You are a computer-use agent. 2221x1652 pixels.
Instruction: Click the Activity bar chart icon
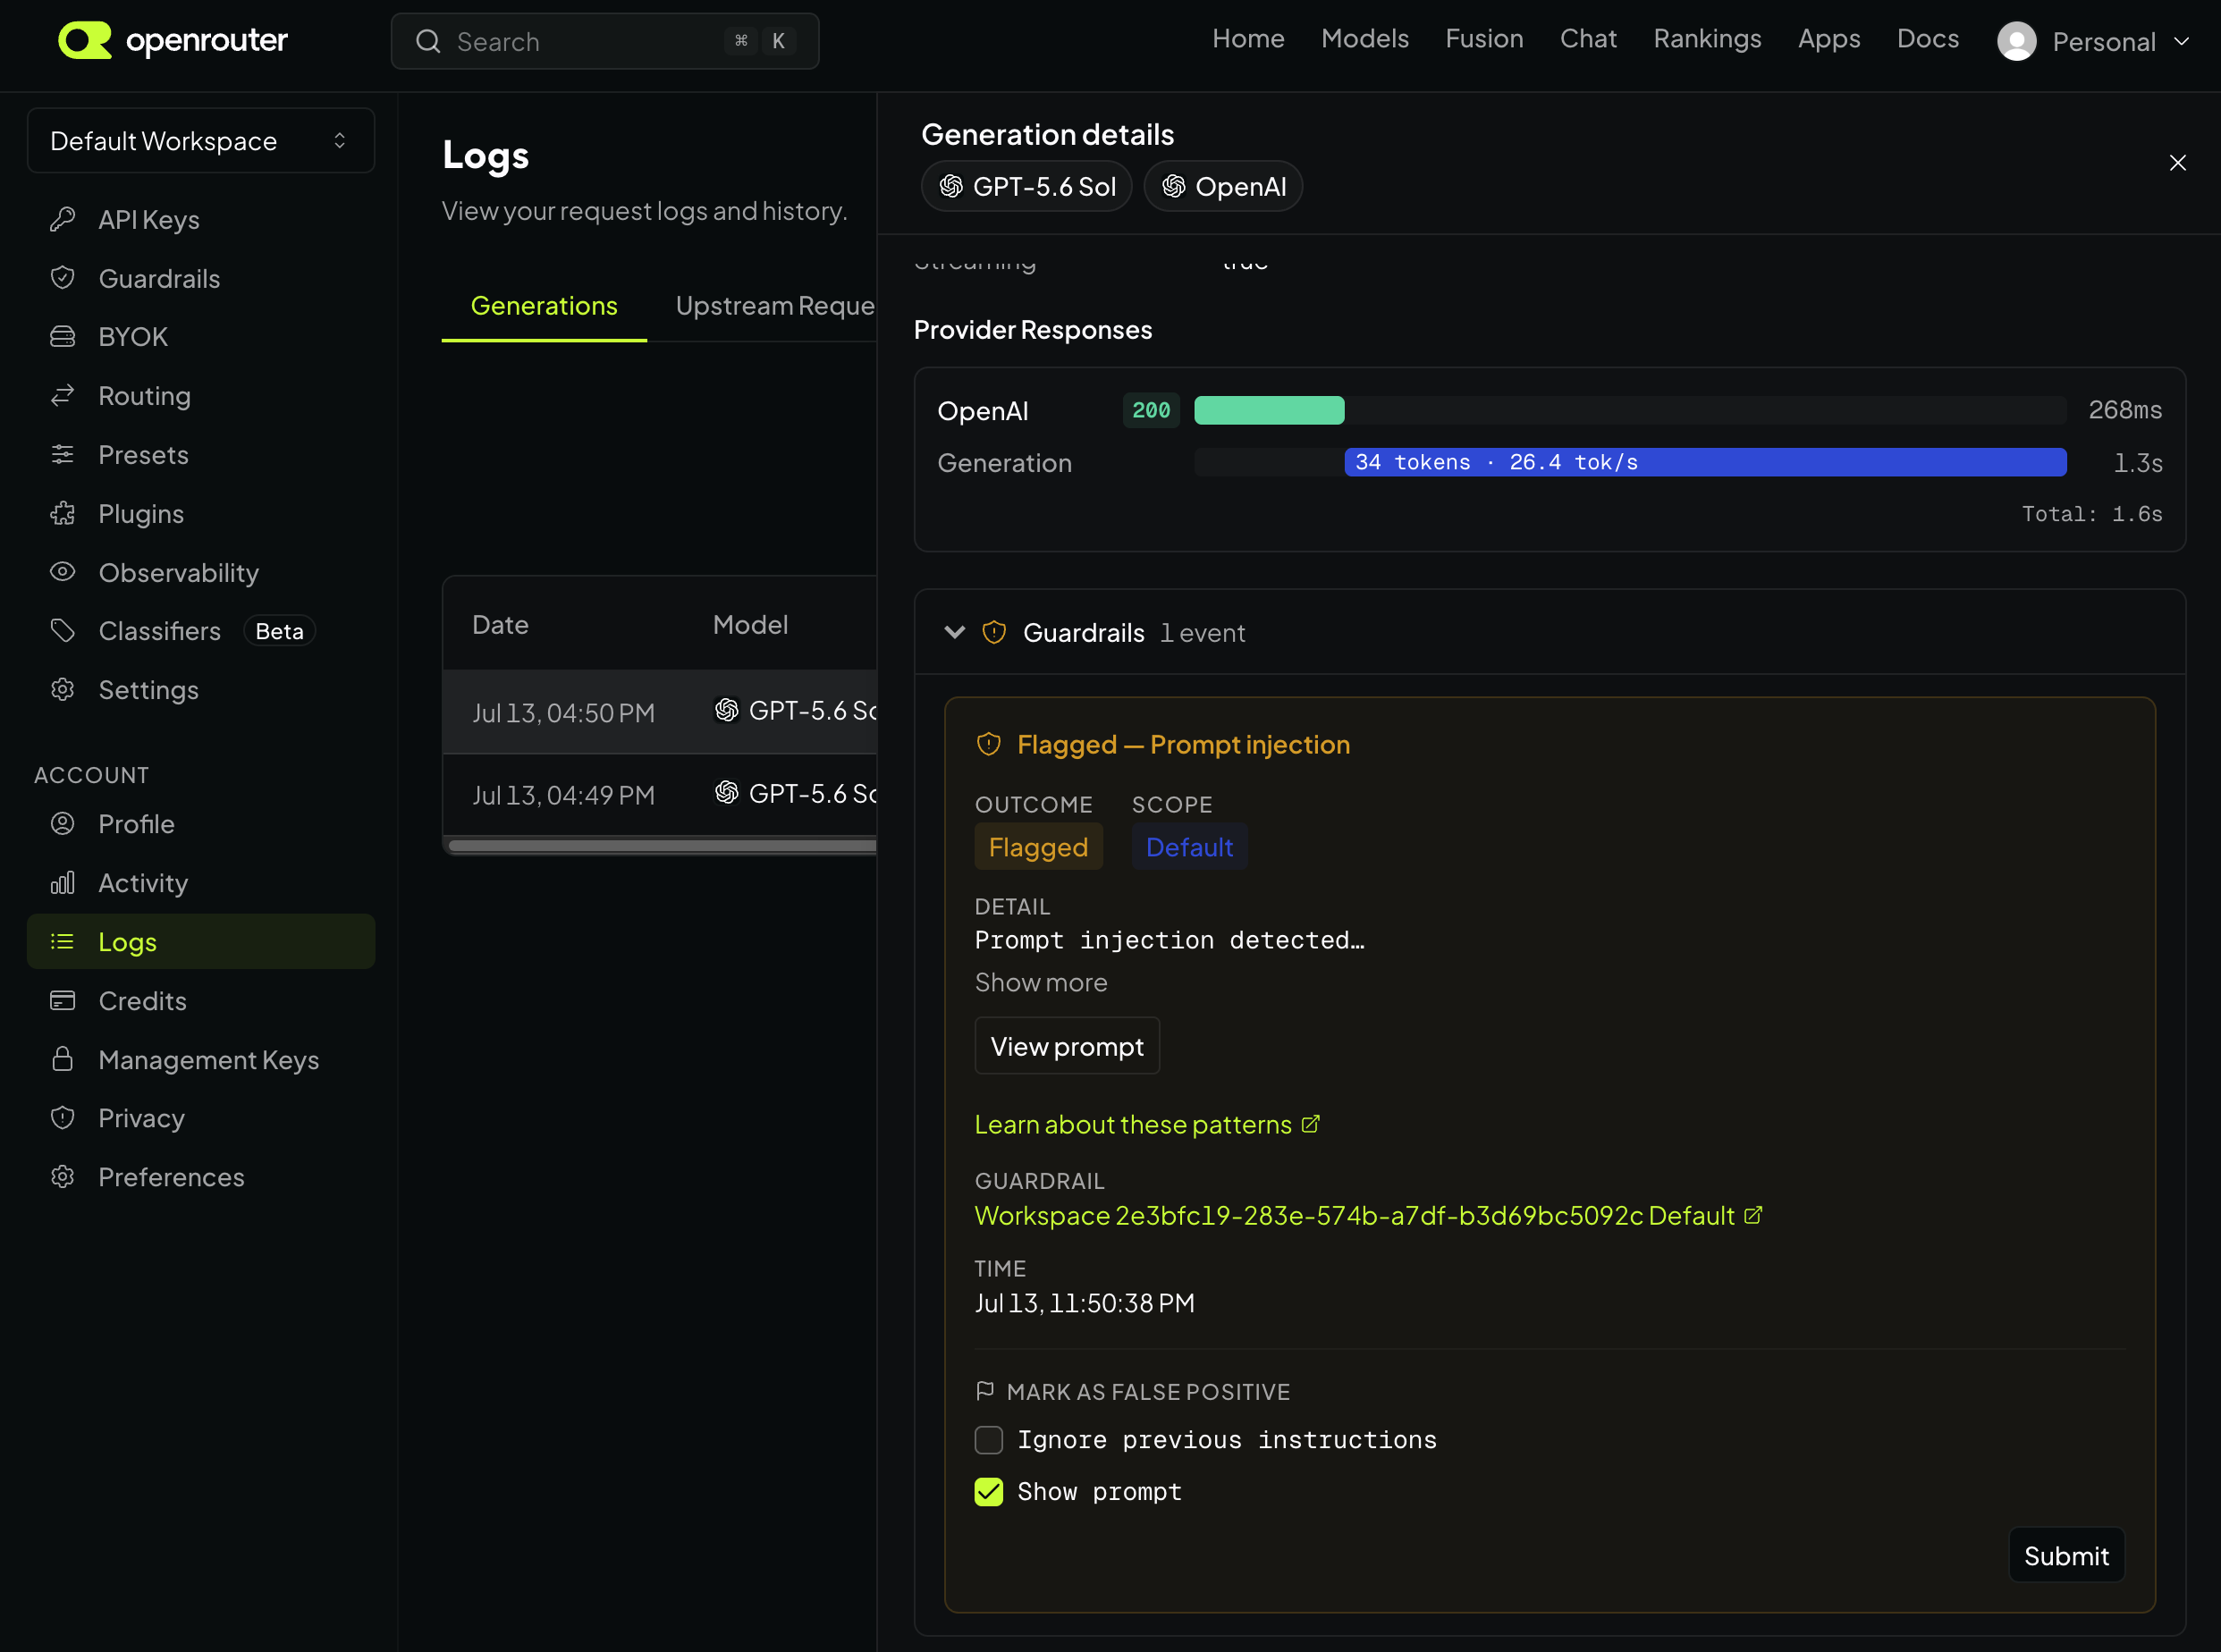63,883
